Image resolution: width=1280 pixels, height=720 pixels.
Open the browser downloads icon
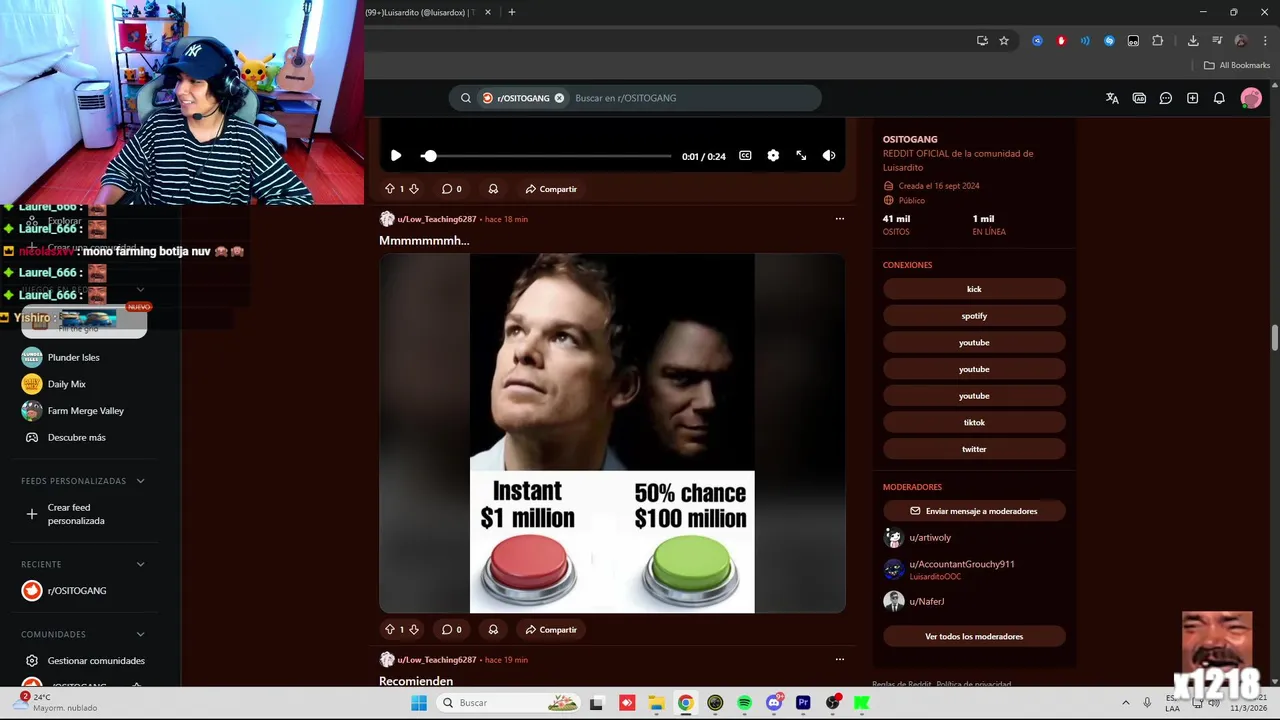(x=1193, y=41)
